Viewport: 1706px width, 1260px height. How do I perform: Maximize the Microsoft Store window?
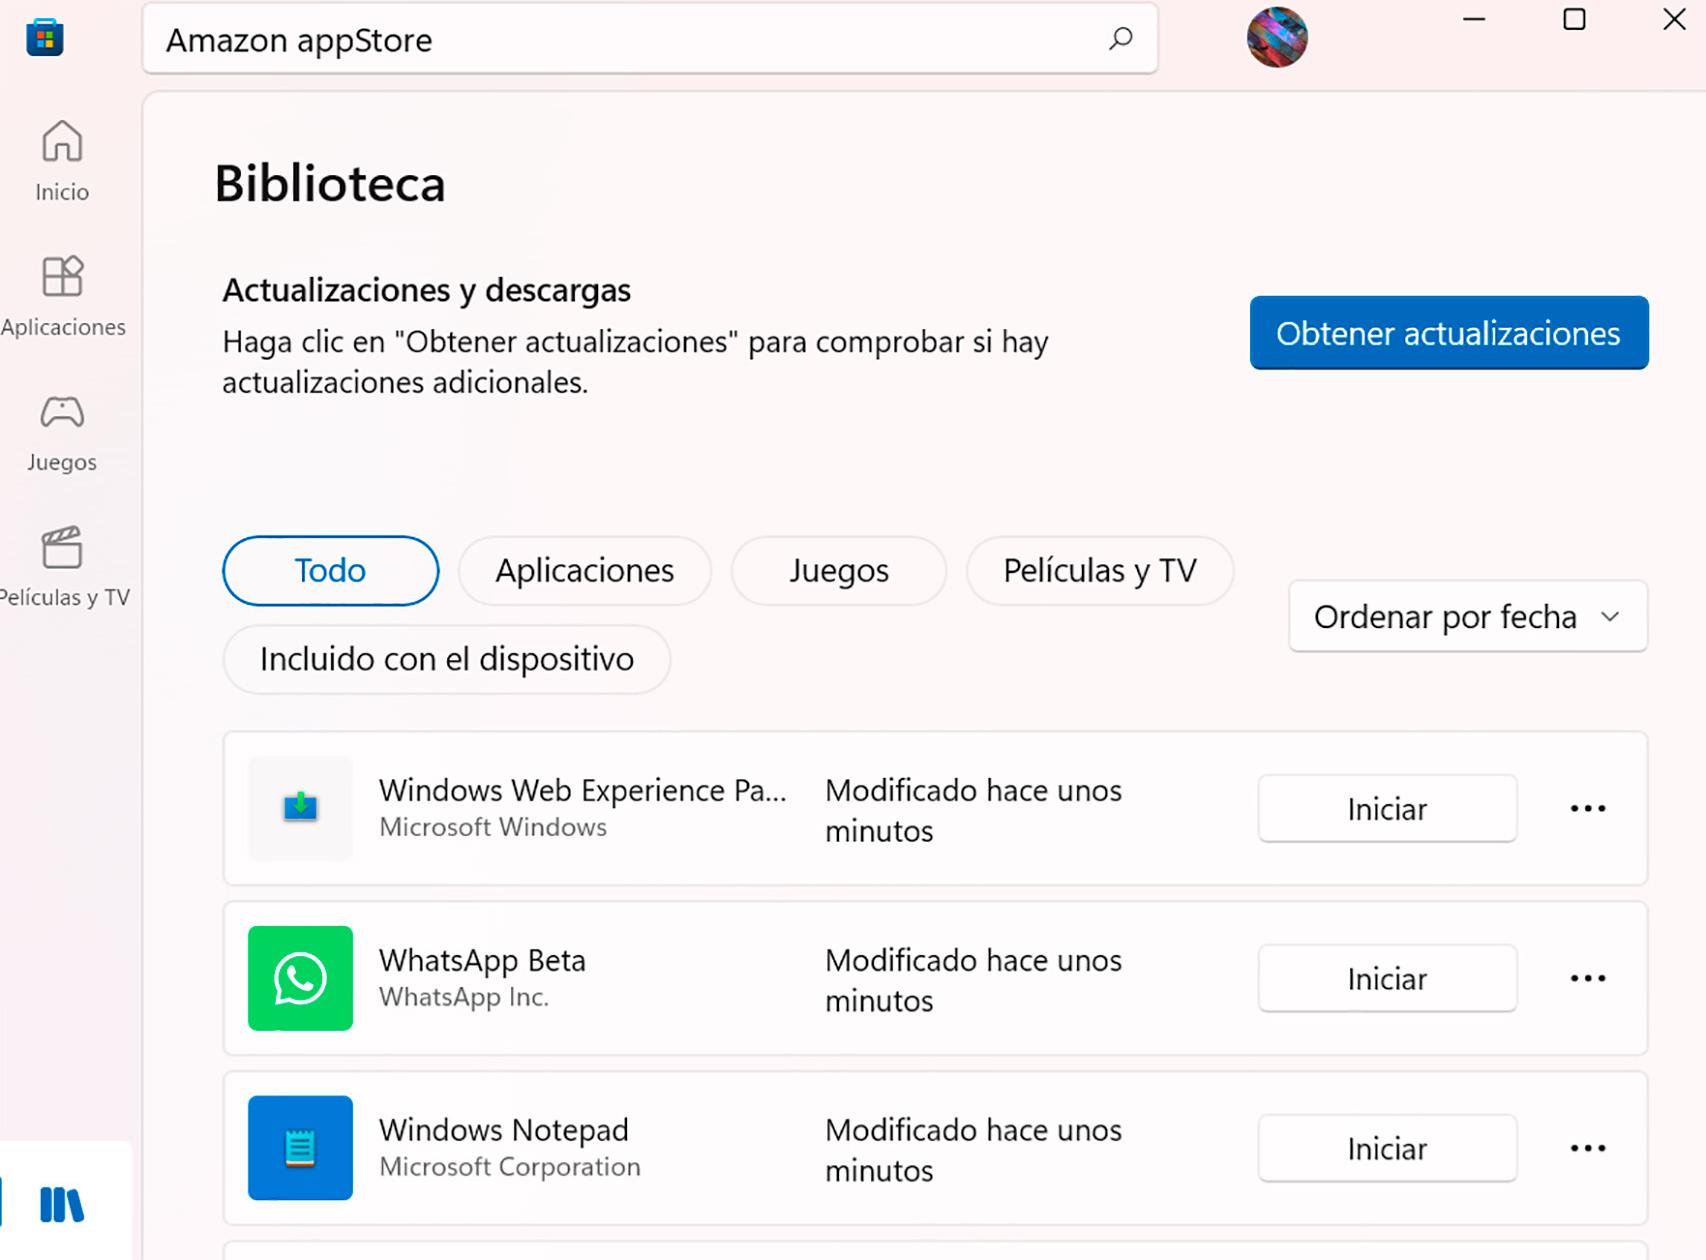1574,19
